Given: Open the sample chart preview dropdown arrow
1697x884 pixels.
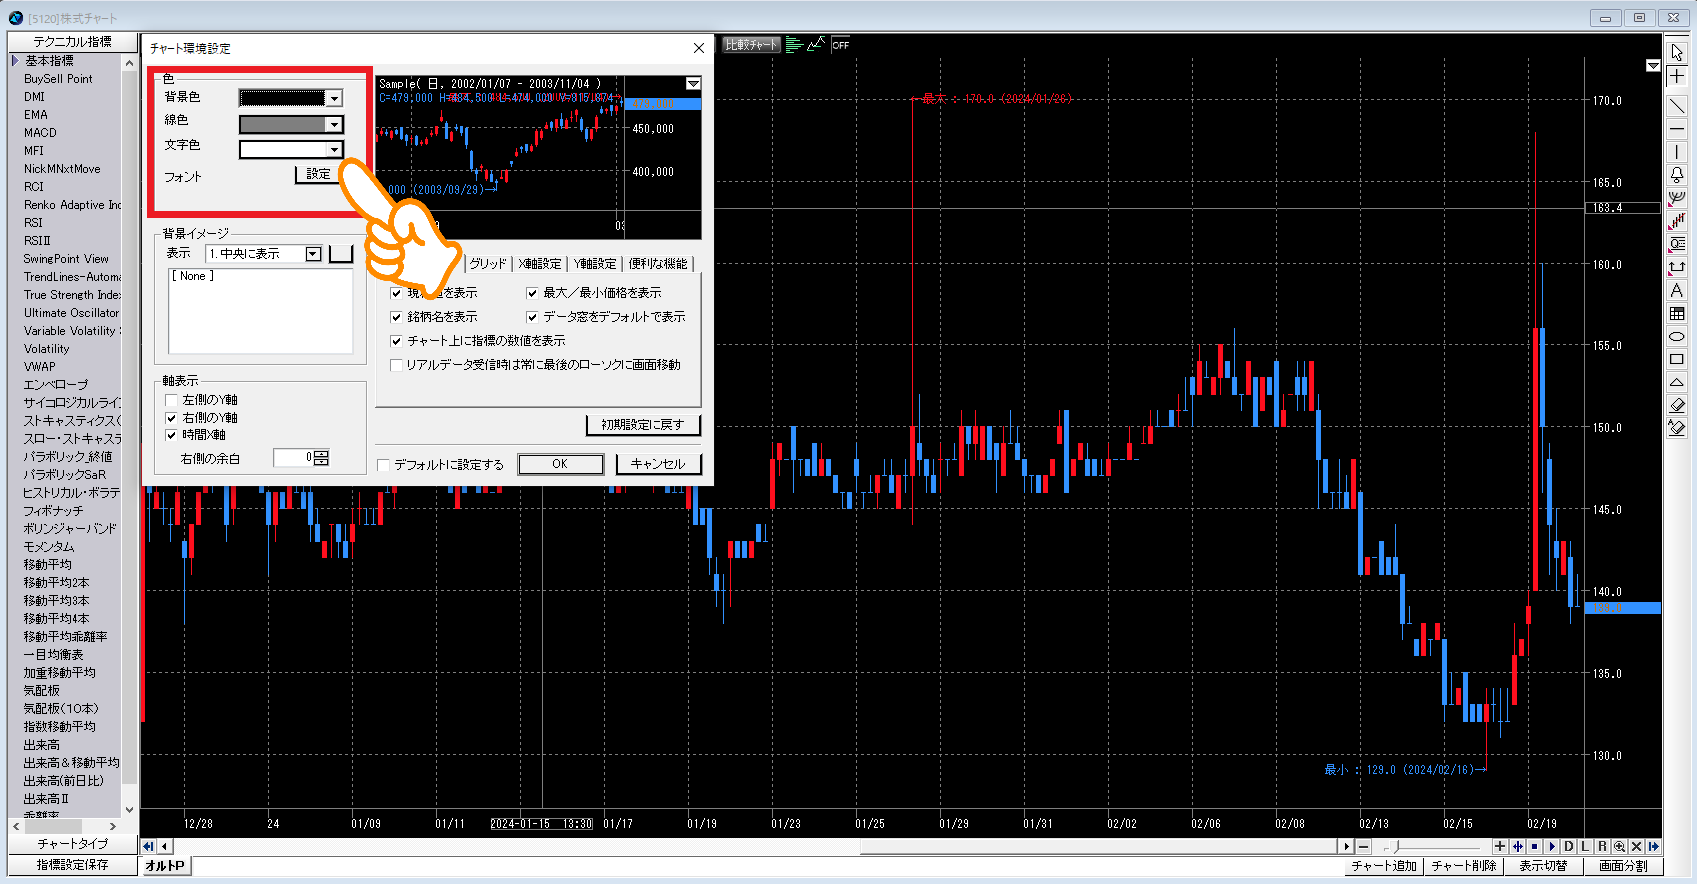Looking at the screenshot, I should pos(693,84).
